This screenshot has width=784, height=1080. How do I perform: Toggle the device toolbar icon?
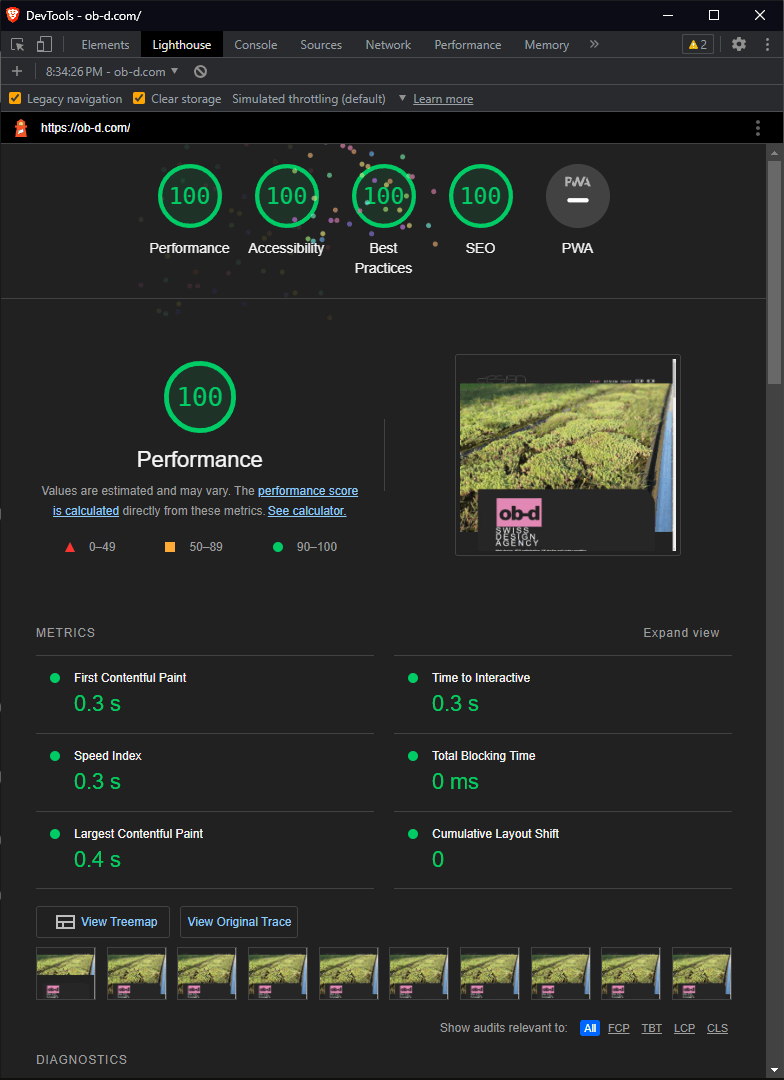coord(44,45)
